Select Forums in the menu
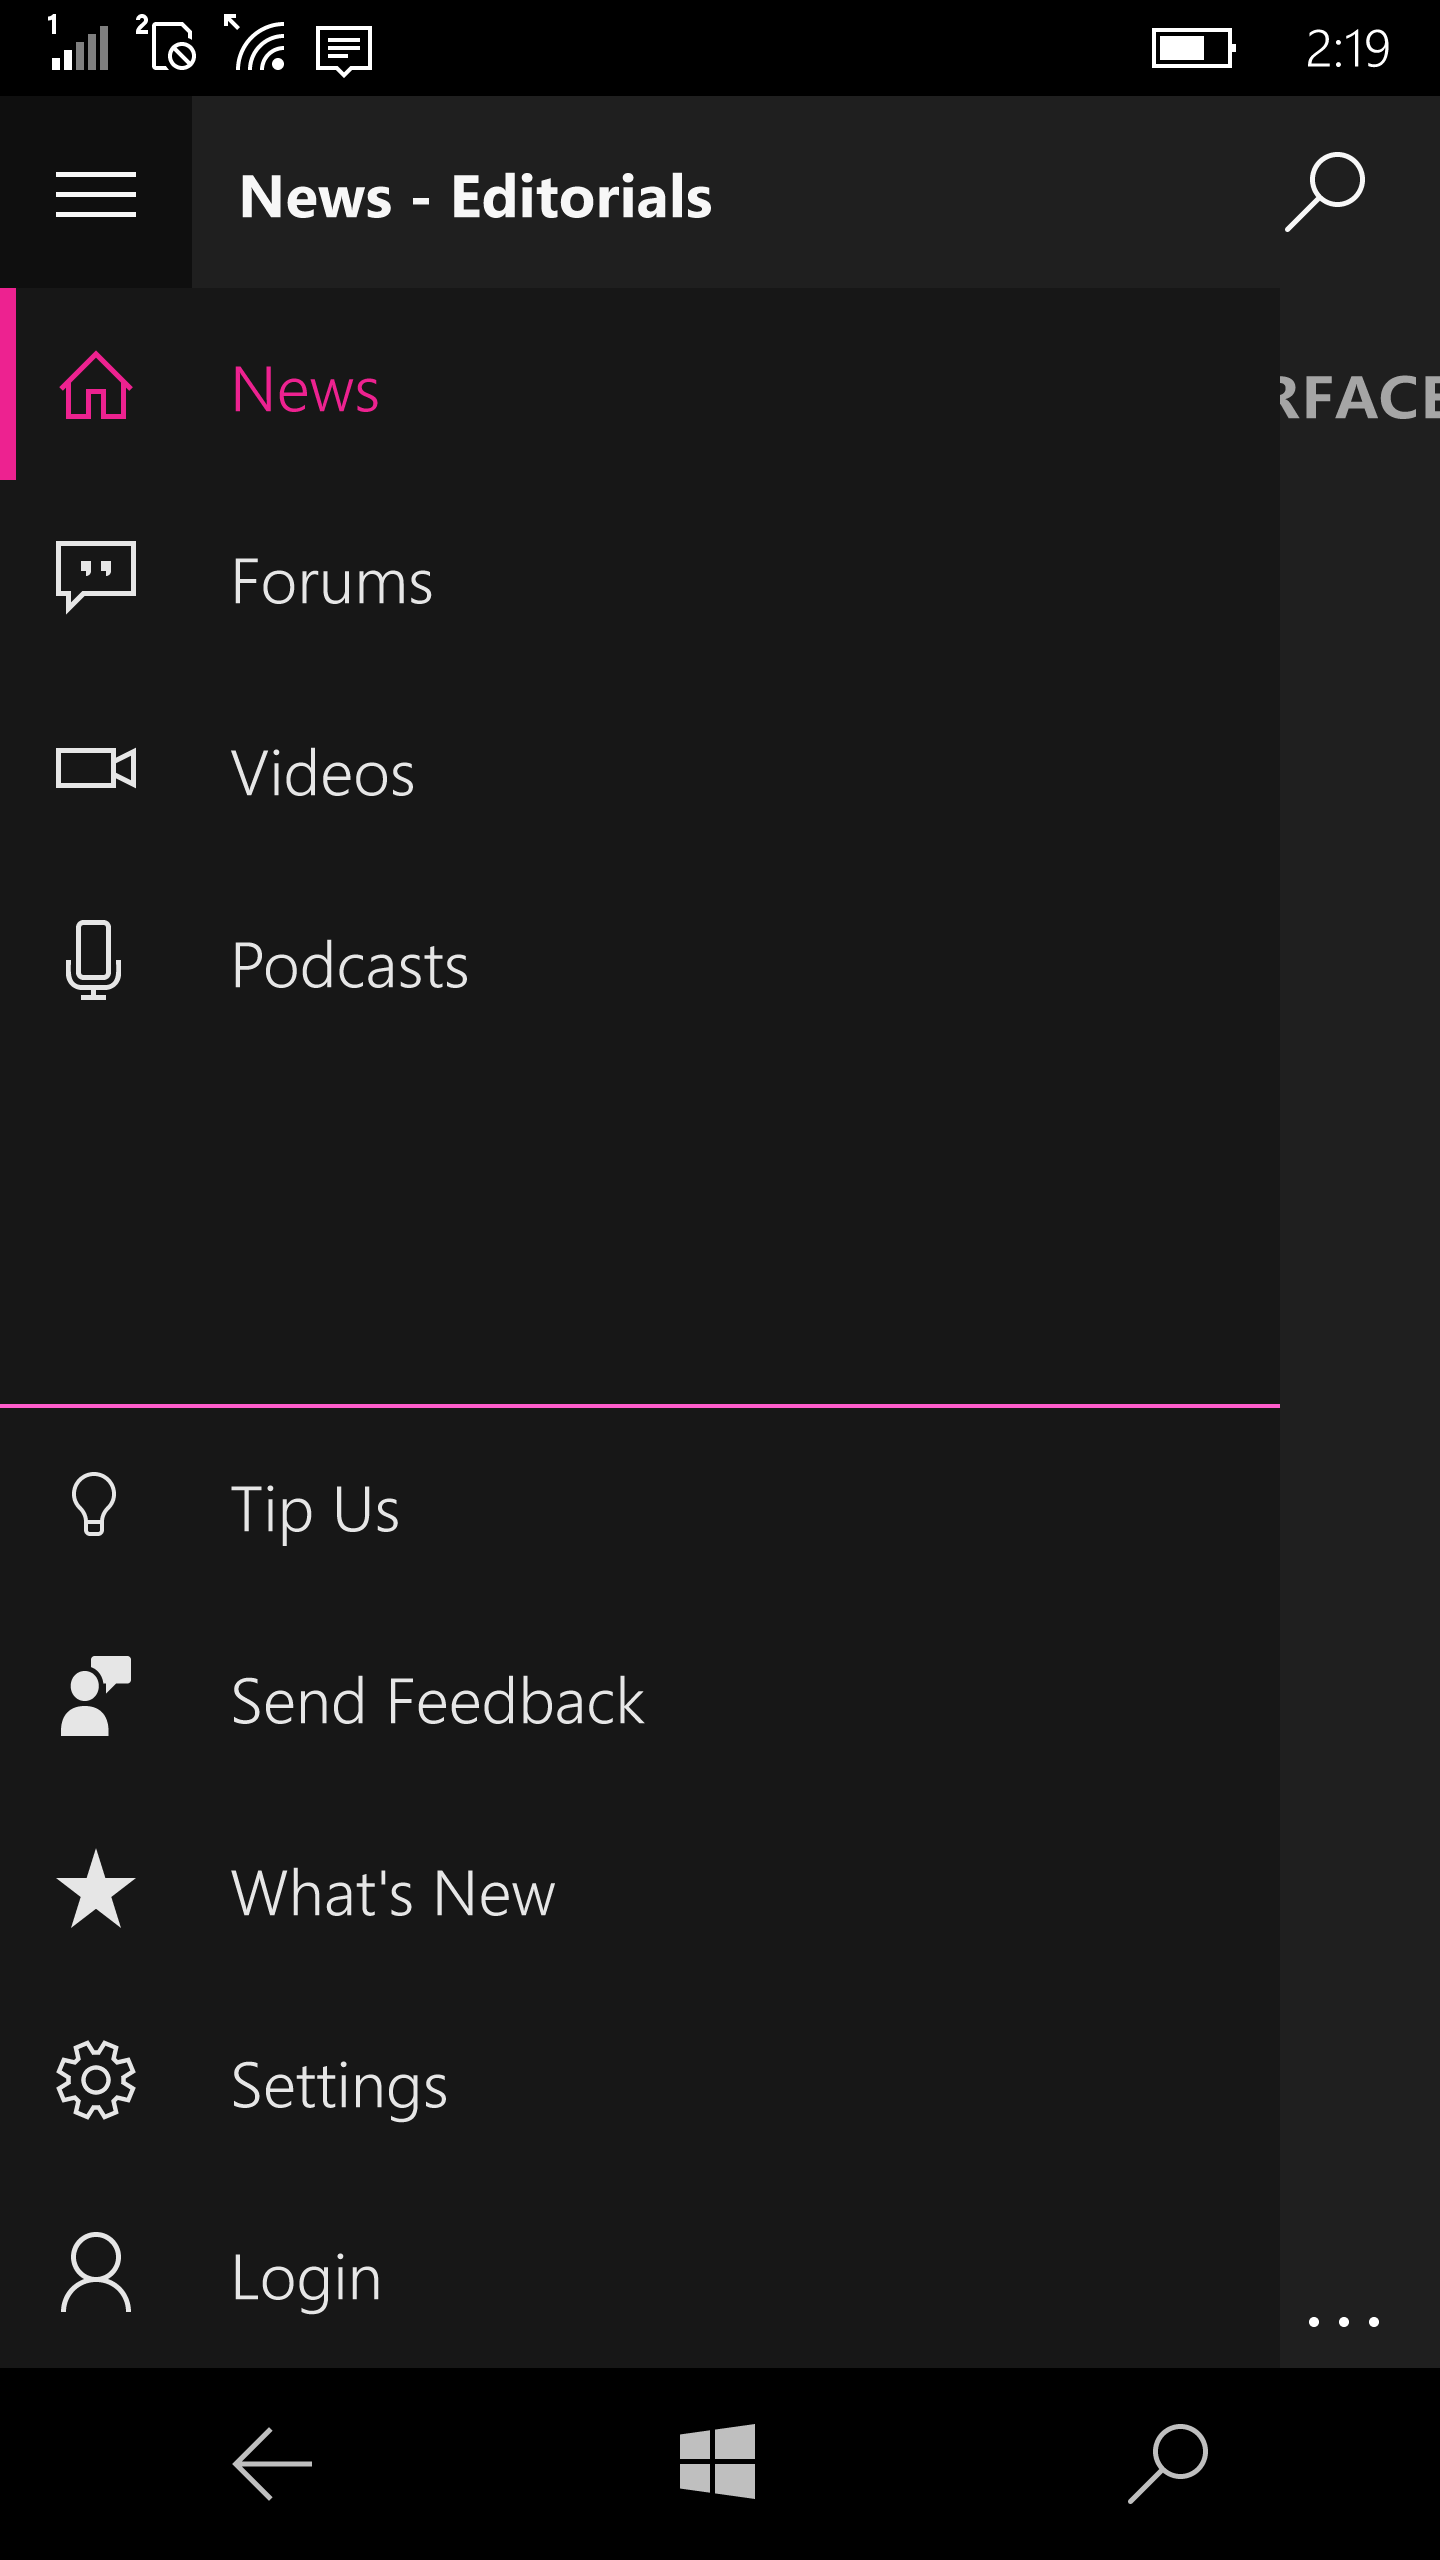Screen dimensions: 1440x2560 [x=332, y=581]
